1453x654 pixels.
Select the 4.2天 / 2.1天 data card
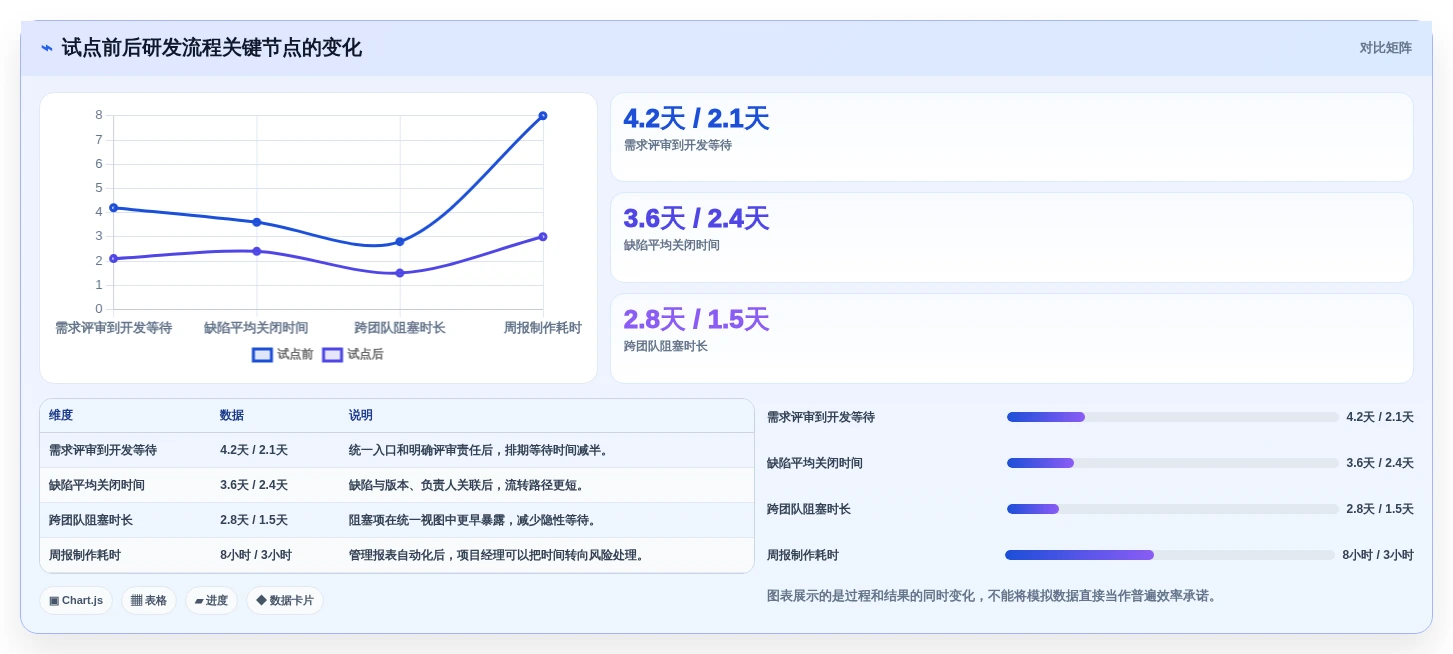(x=1012, y=137)
